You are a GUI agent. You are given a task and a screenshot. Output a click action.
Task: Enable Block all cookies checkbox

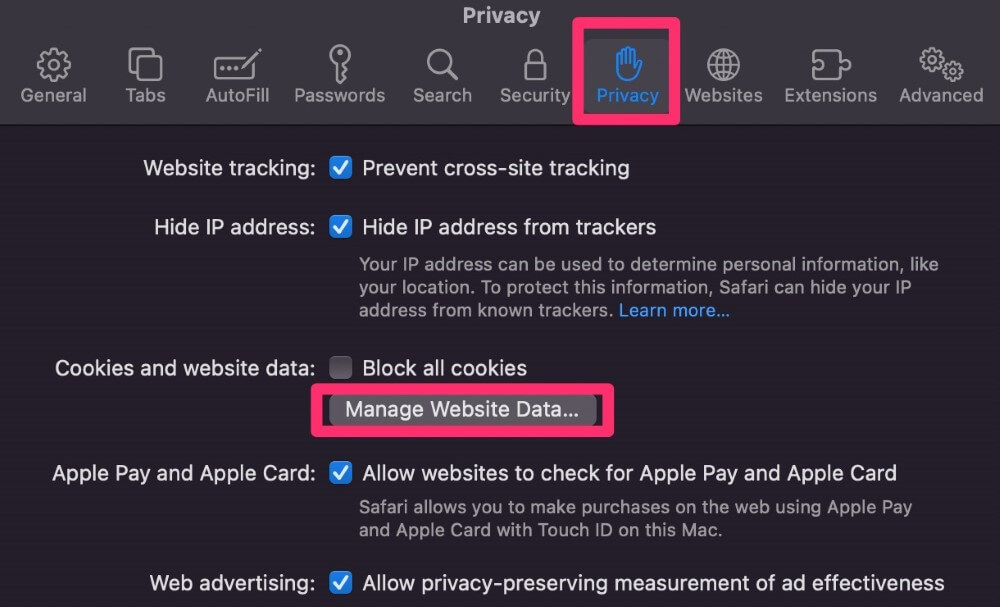pos(341,368)
